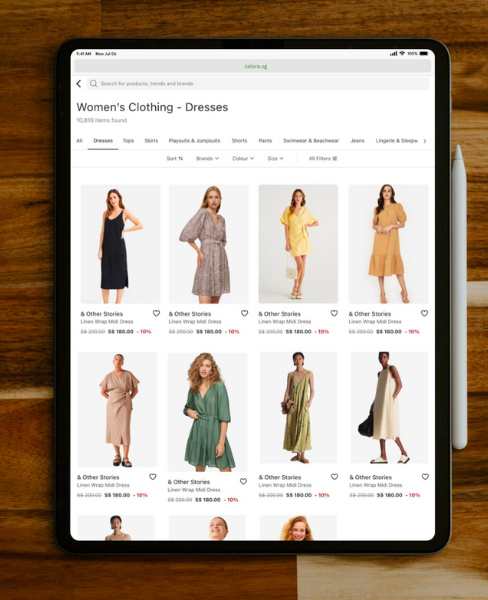
Task: Open the Colour filter dropdown
Action: [x=243, y=158]
